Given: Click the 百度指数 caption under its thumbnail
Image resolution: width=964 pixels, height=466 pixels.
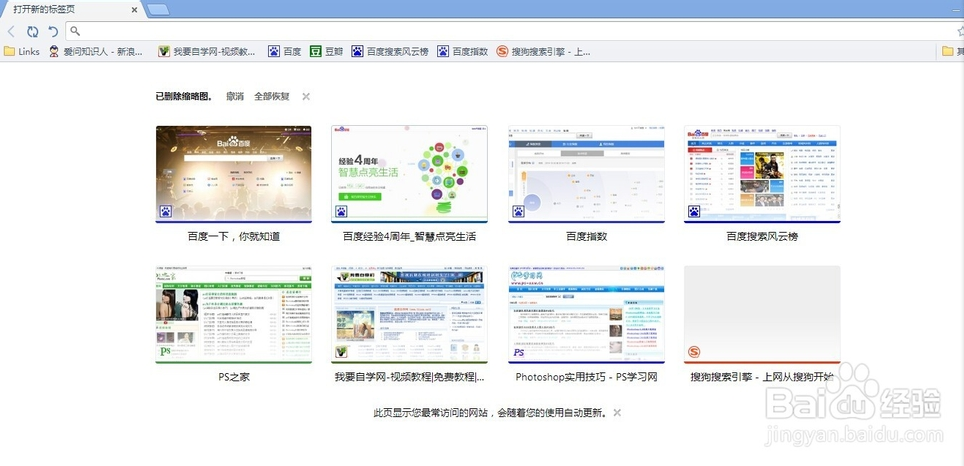Looking at the screenshot, I should (587, 237).
